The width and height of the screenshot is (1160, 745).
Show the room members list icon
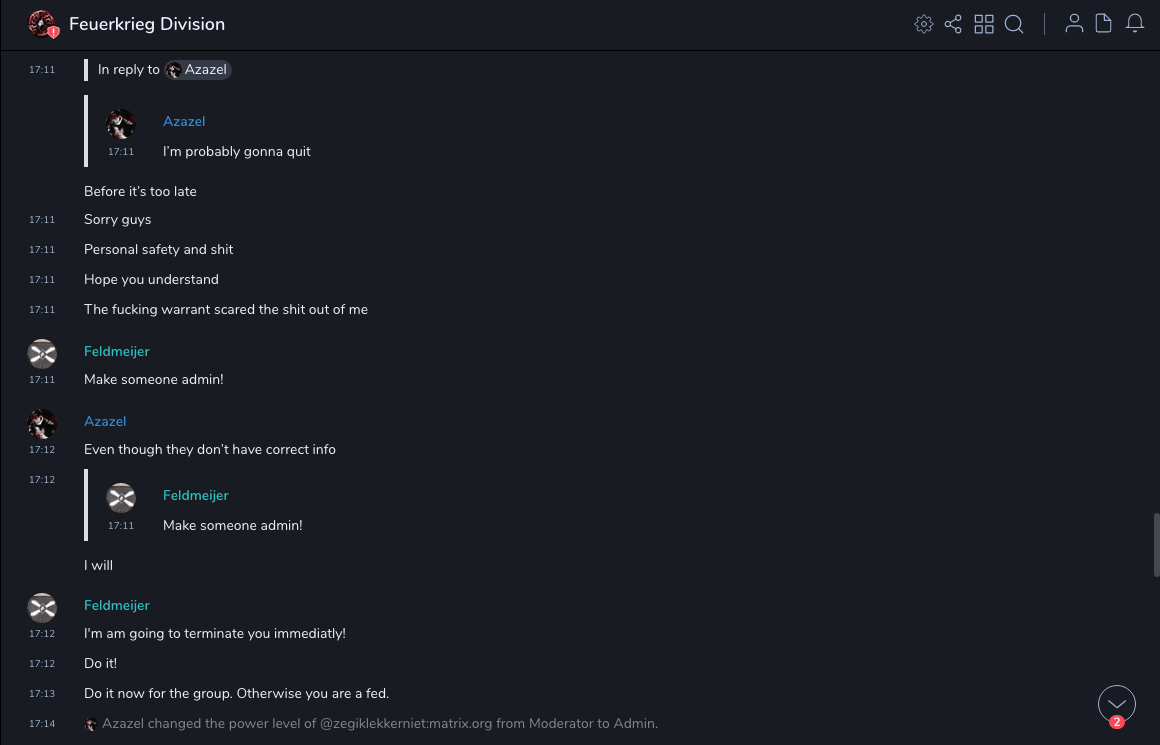1074,24
